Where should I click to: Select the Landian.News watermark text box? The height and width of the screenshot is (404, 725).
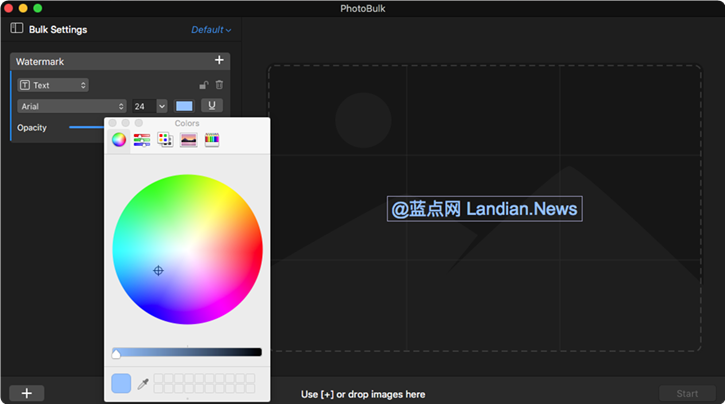pyautogui.click(x=485, y=208)
